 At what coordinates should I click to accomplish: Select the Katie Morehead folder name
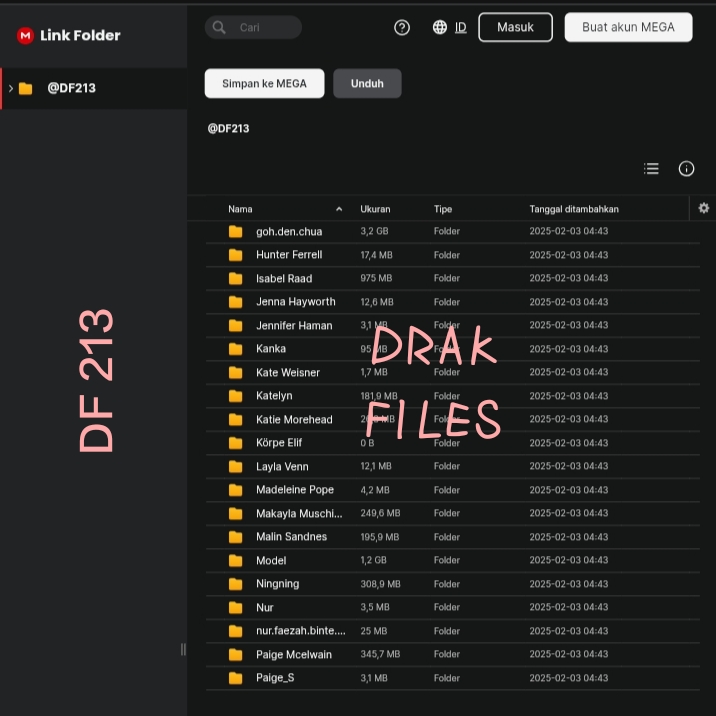294,420
